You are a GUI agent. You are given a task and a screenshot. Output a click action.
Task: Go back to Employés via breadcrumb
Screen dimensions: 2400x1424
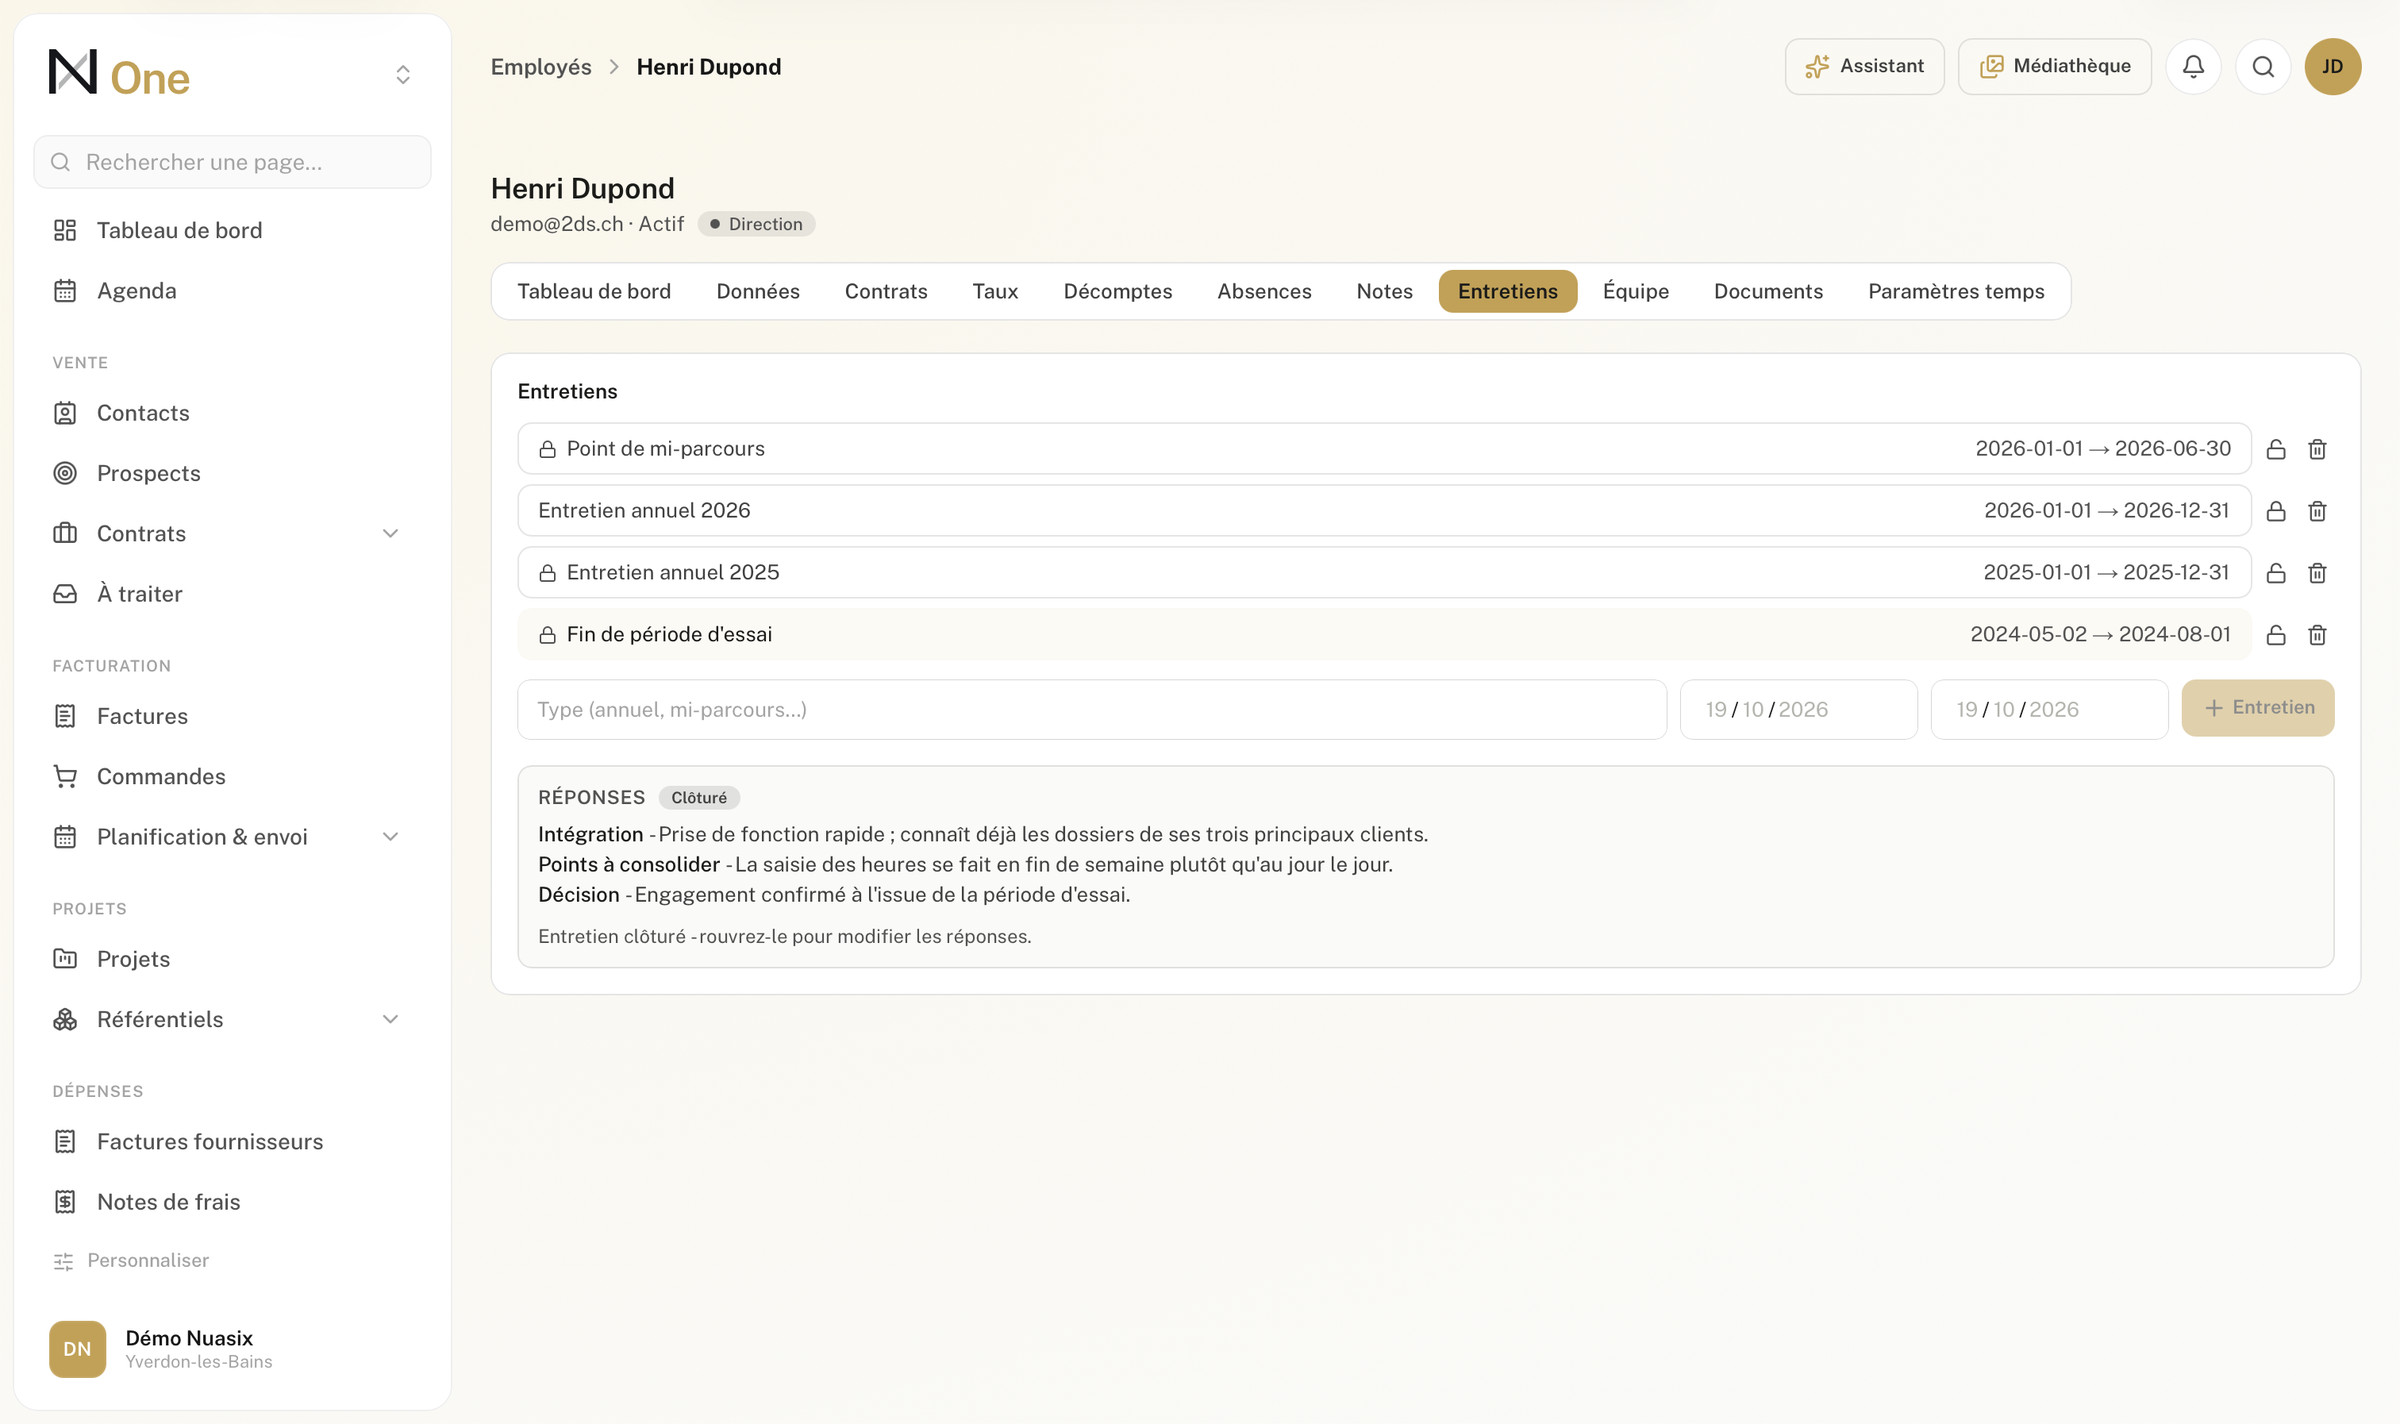pyautogui.click(x=541, y=67)
